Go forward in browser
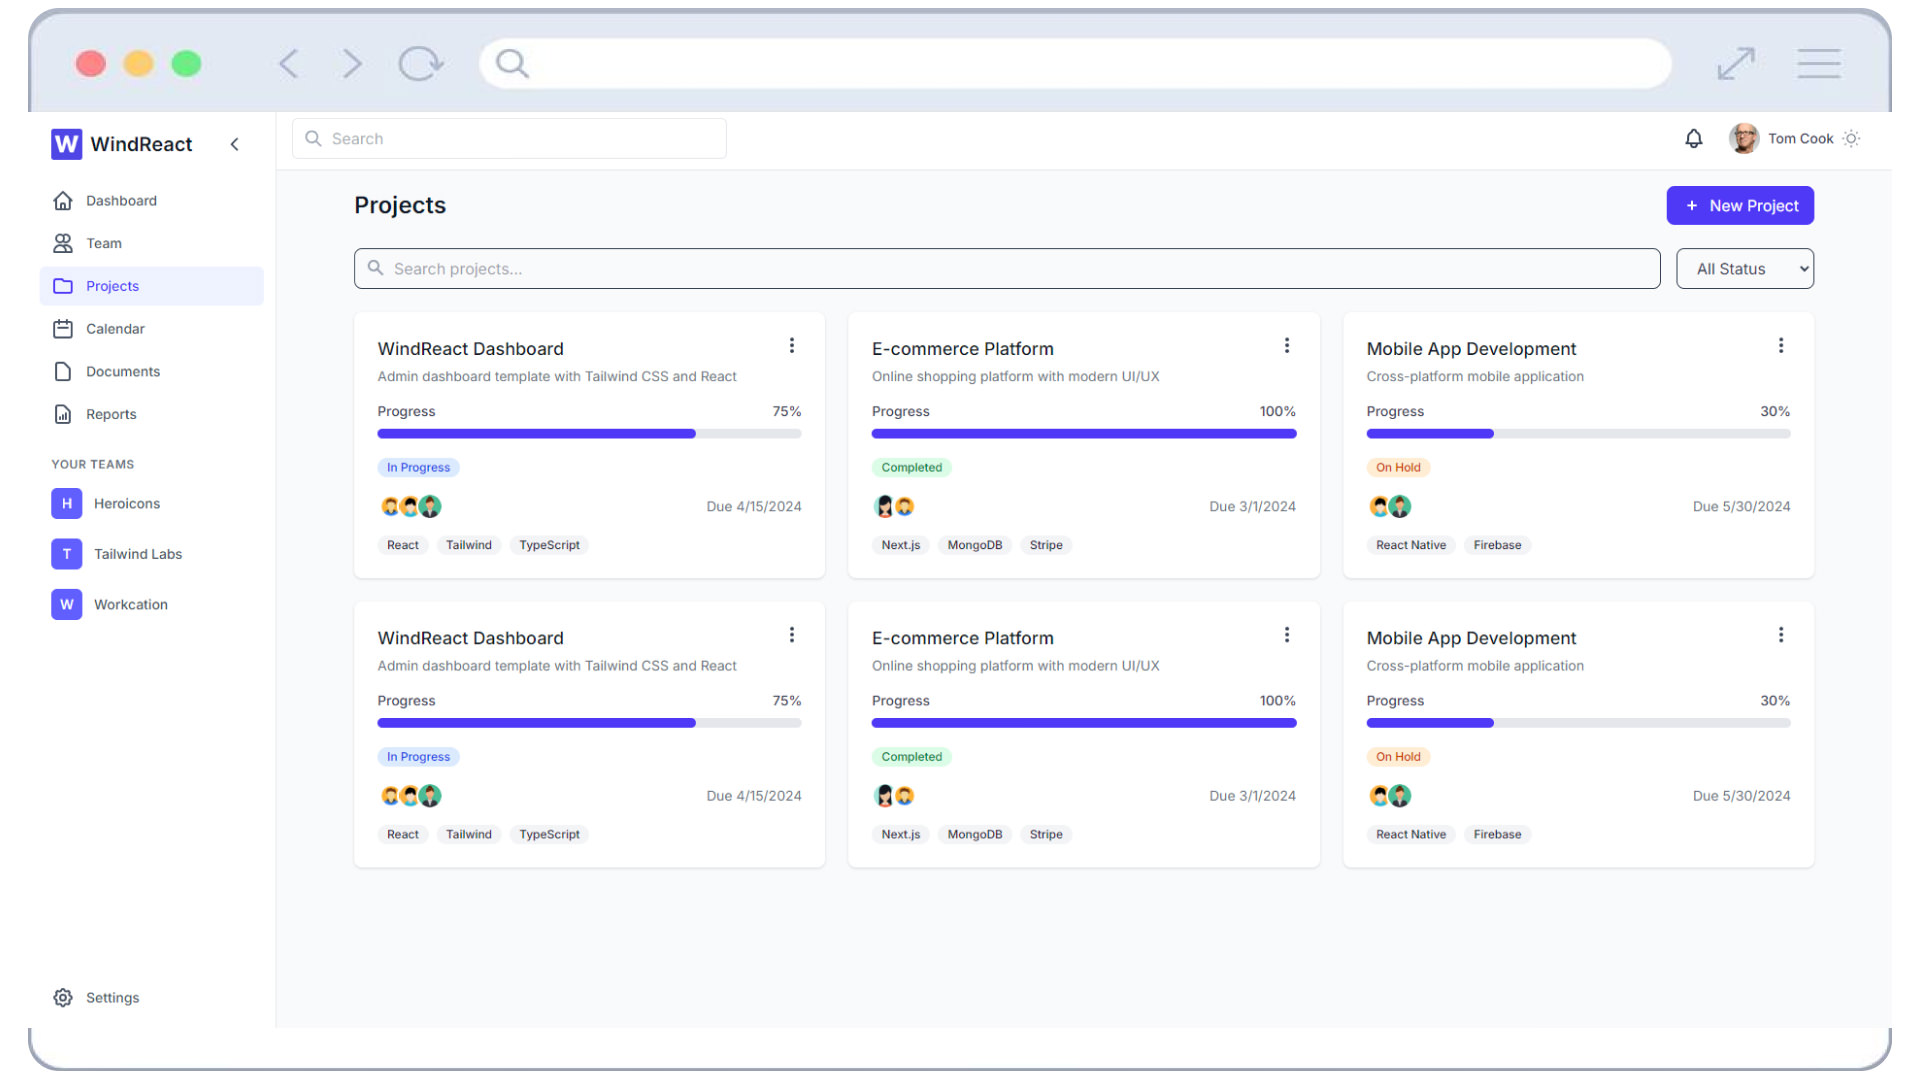 [x=352, y=64]
